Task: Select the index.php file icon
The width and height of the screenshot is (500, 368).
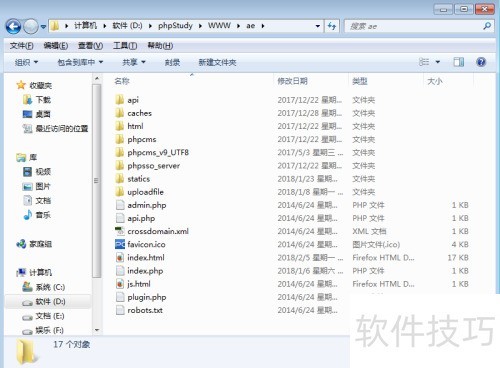Action: (x=120, y=271)
